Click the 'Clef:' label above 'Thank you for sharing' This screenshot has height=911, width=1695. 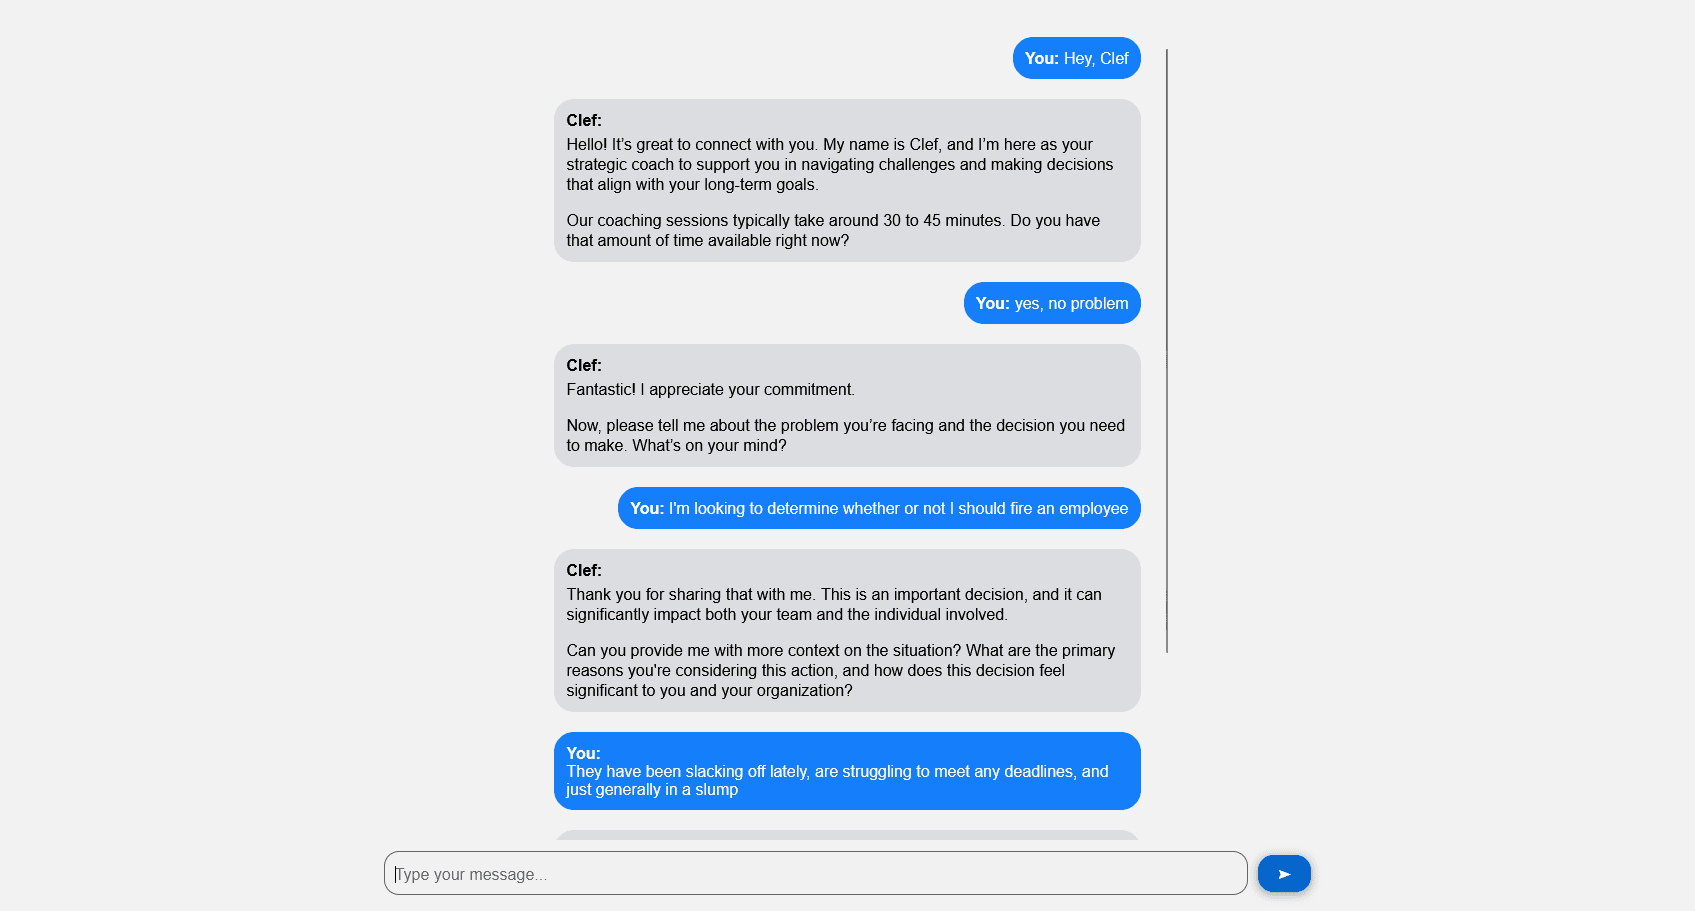coord(584,570)
